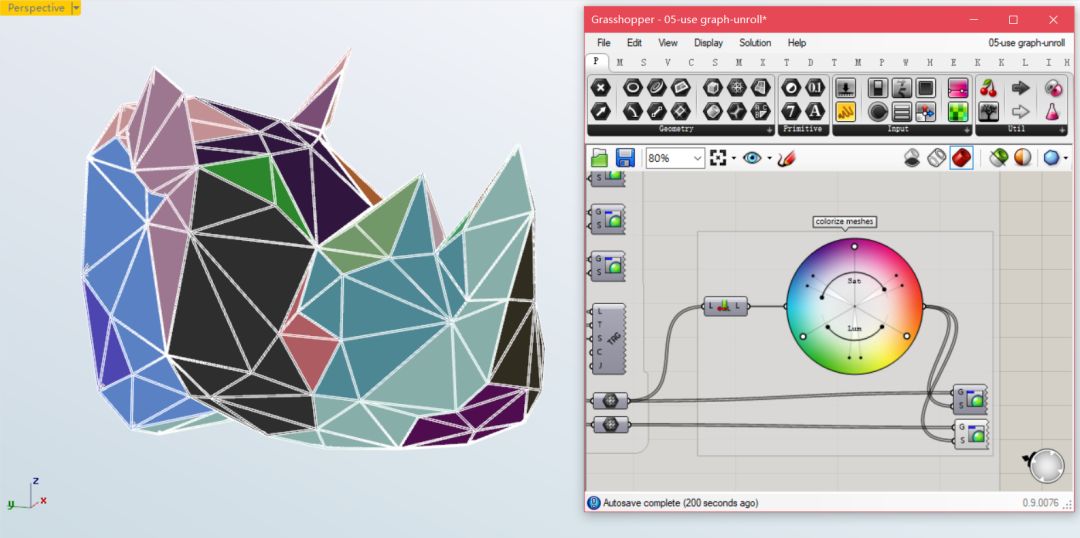The image size is (1080, 538).
Task: Select the Integer (7) parameter icon
Action: tap(791, 111)
